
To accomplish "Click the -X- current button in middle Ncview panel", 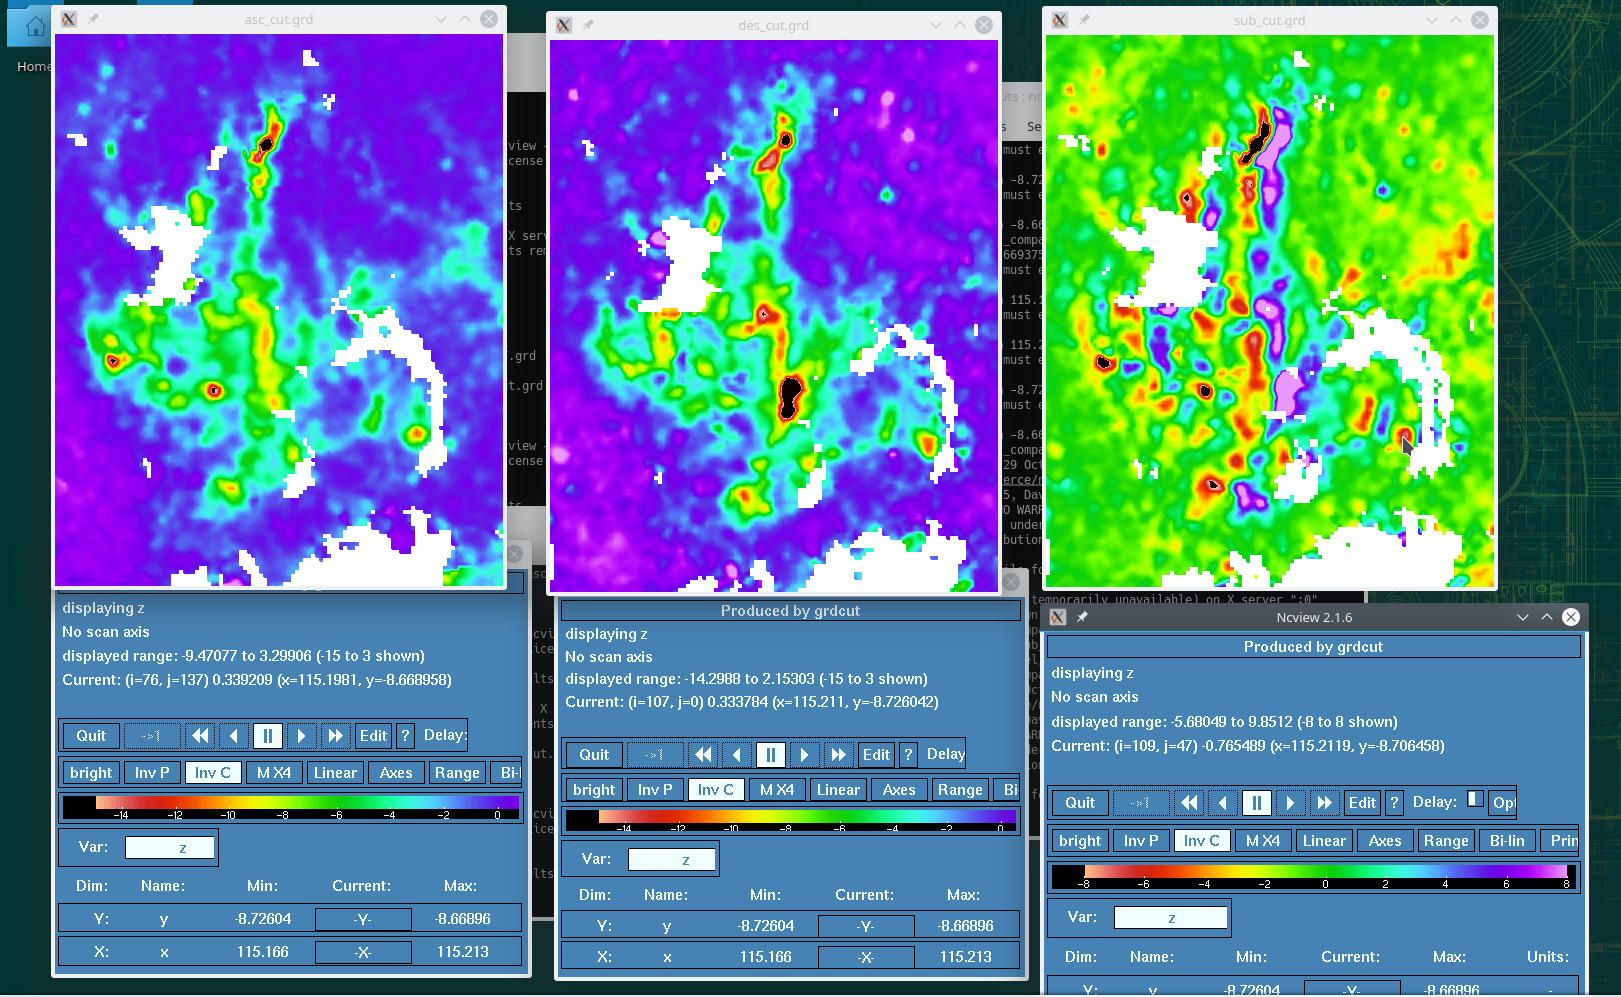I will (866, 957).
